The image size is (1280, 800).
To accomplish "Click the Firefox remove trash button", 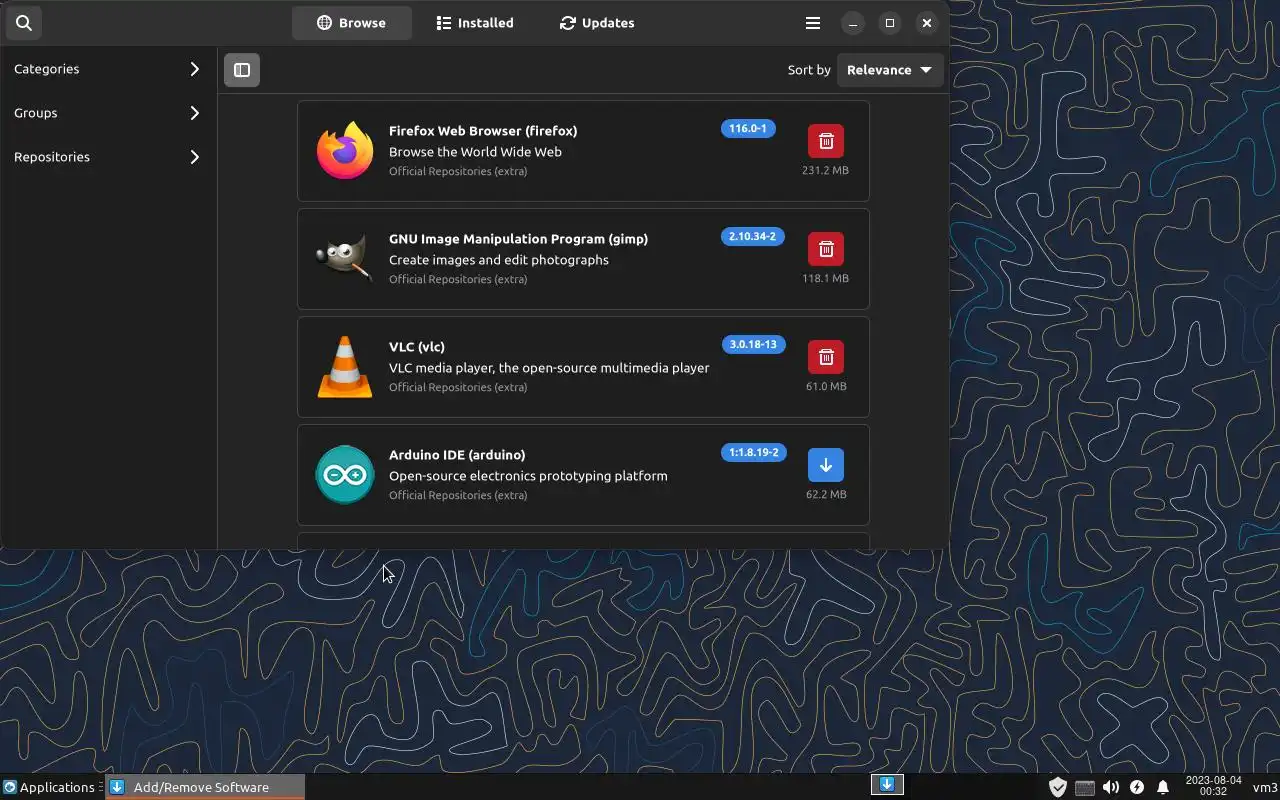I will click(x=826, y=141).
